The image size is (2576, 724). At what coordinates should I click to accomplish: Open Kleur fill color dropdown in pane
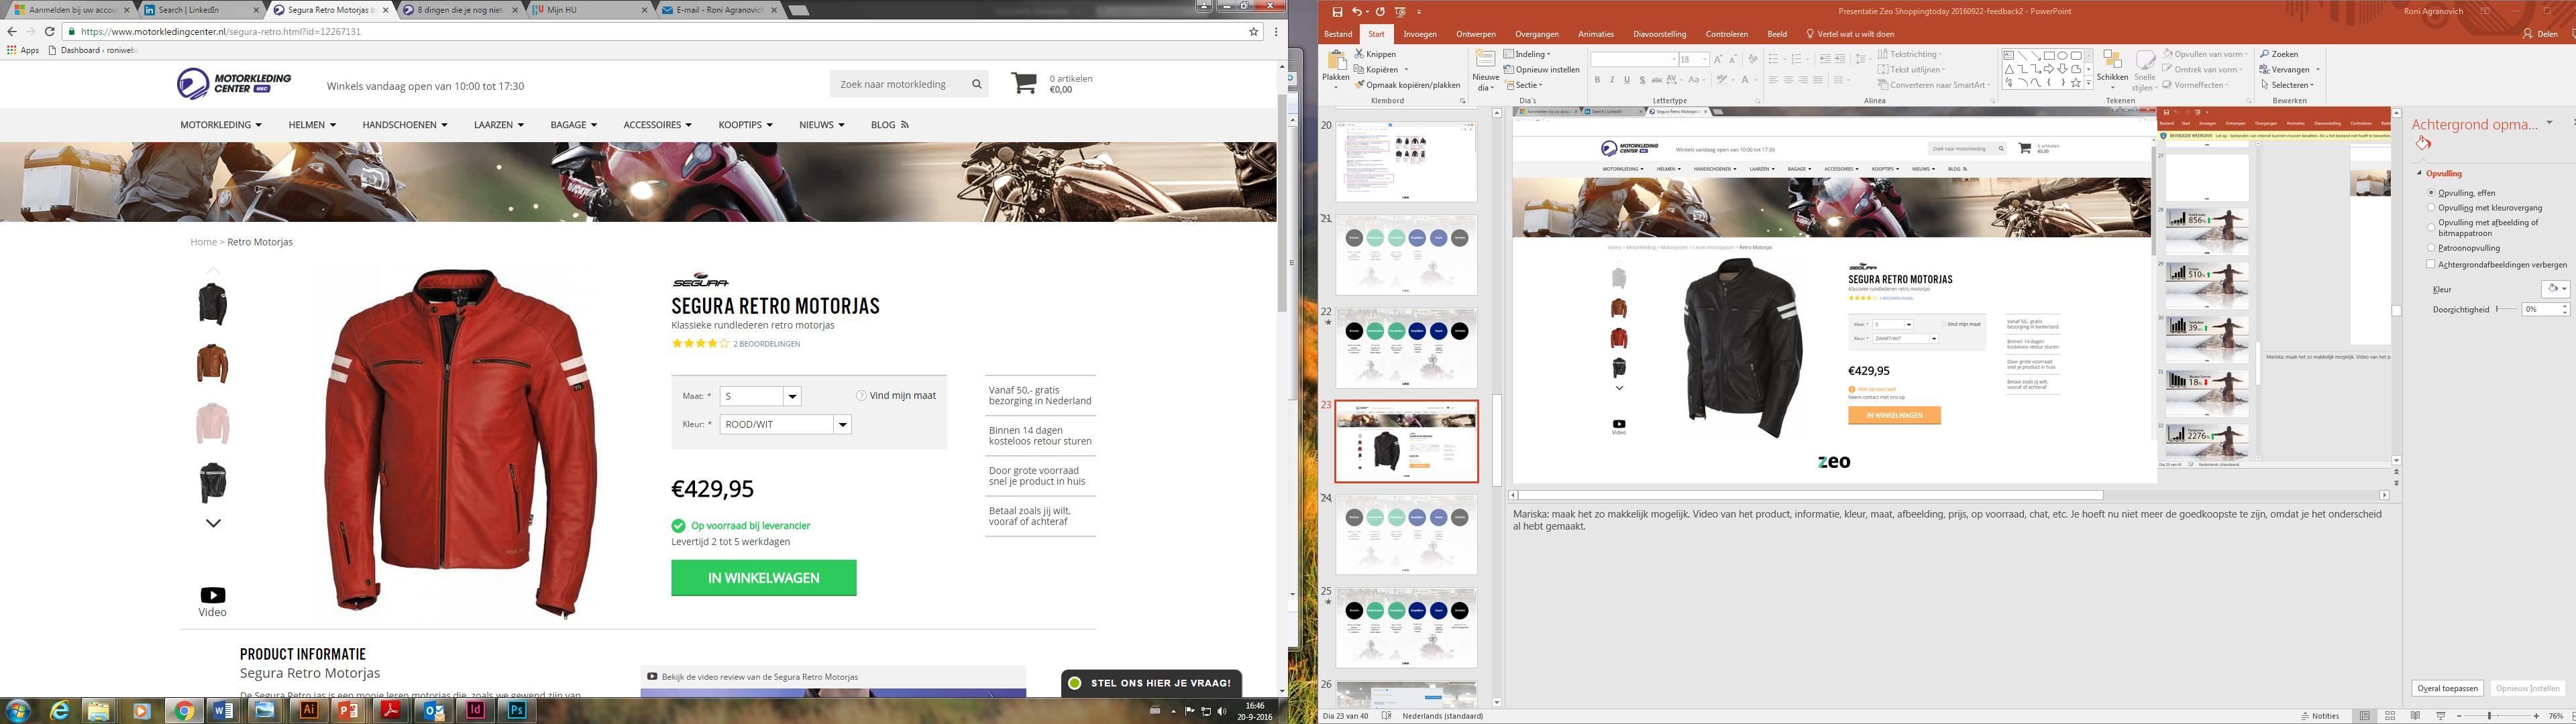click(x=2555, y=289)
